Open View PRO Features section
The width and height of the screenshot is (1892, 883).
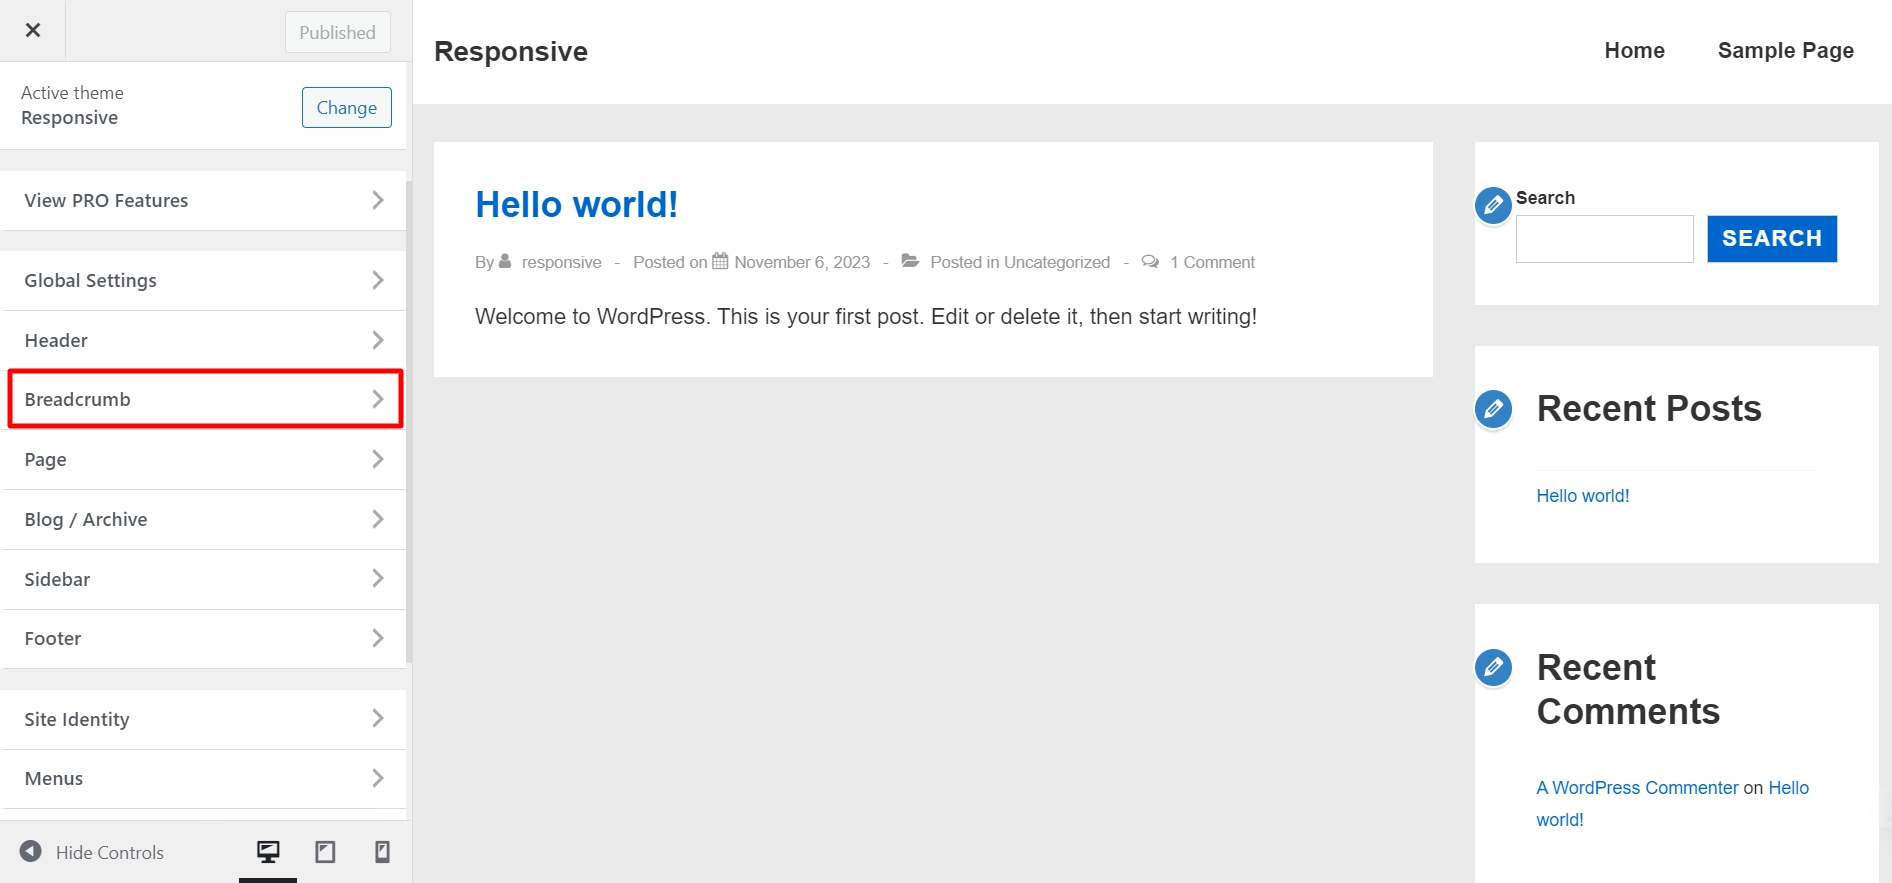tap(203, 200)
